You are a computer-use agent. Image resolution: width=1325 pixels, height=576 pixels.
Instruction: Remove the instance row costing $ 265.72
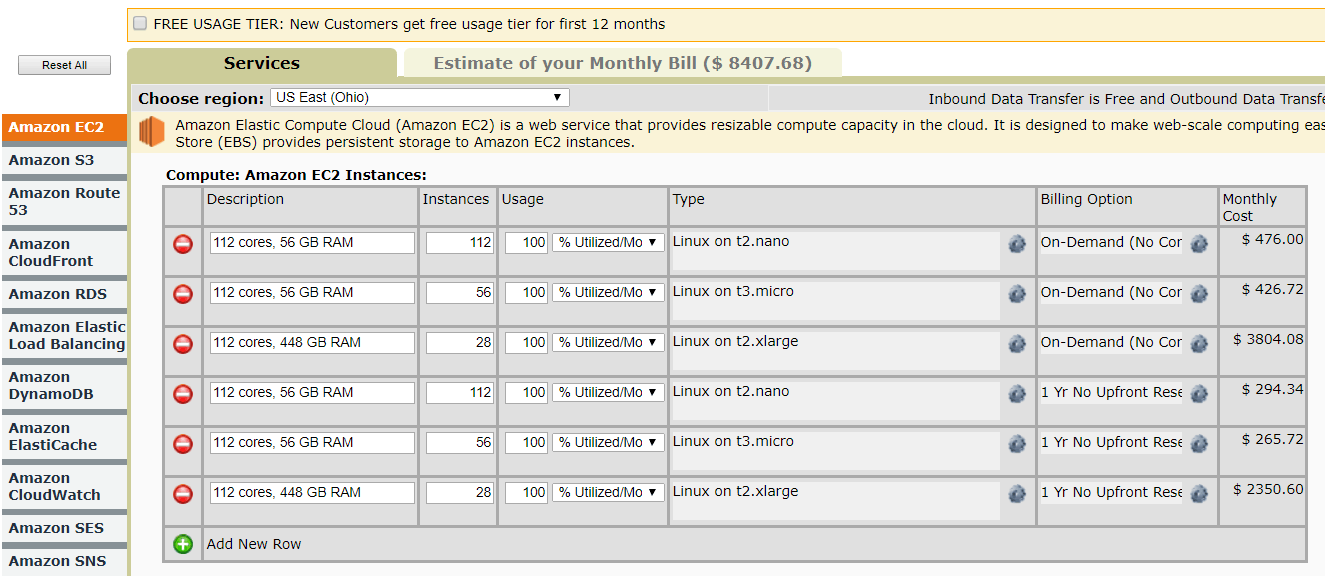183,444
